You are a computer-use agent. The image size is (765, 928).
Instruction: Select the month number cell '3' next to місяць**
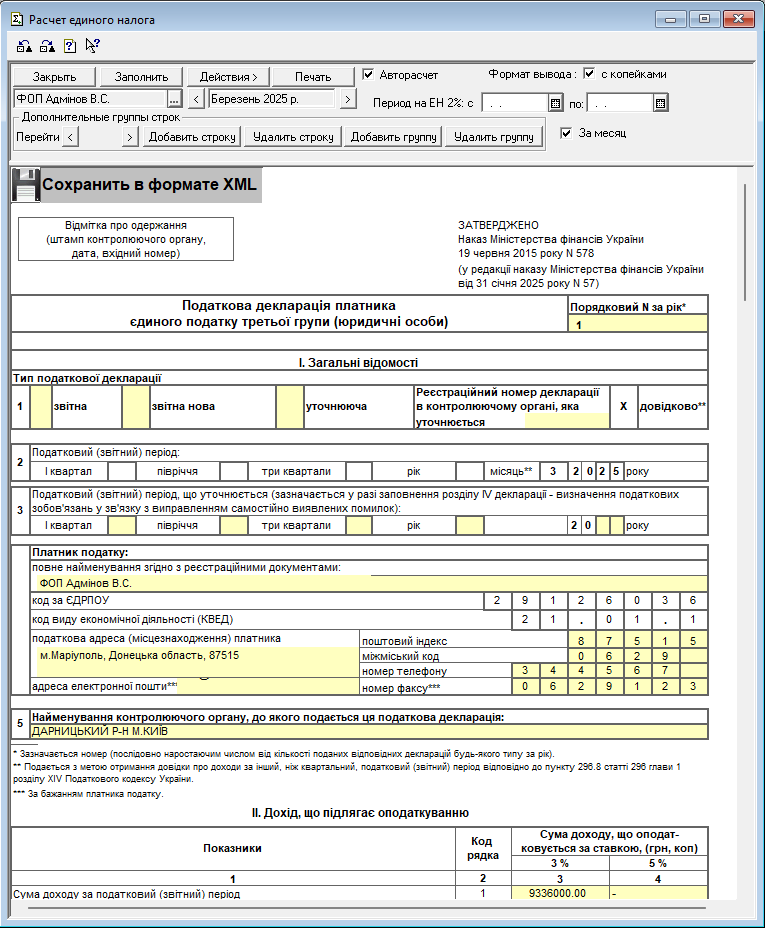tap(553, 472)
